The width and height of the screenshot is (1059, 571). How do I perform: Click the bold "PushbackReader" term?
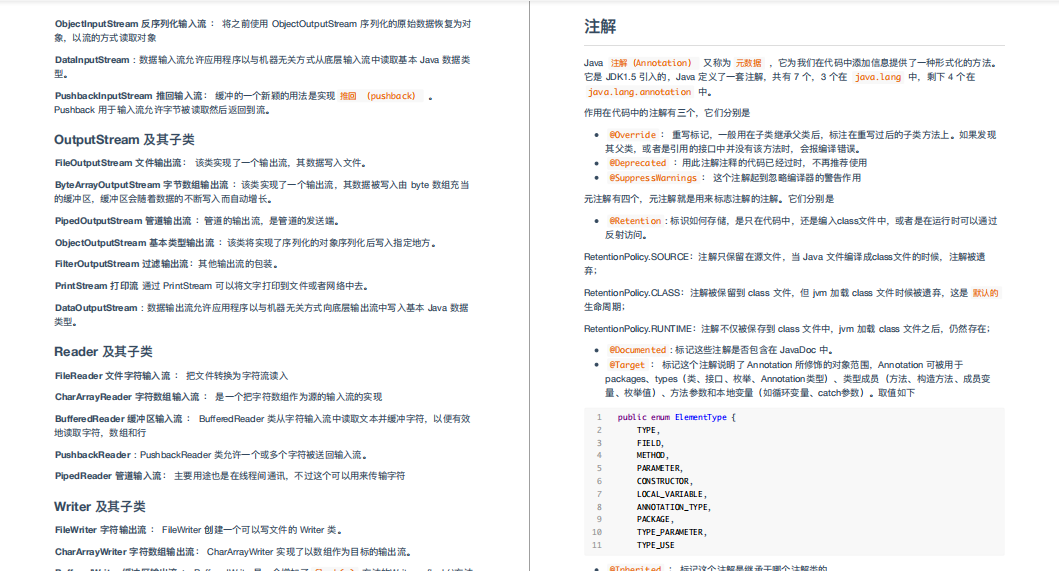(x=93, y=455)
